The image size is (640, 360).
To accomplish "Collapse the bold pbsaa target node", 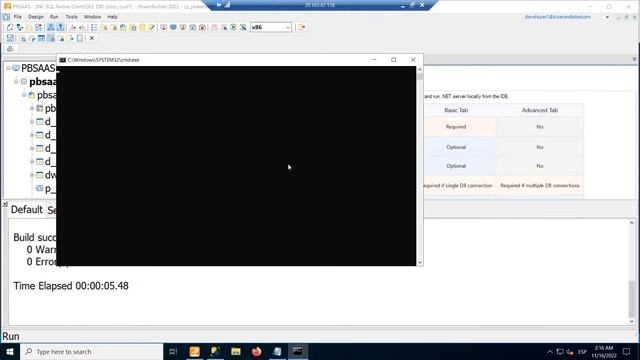I will pyautogui.click(x=16, y=82).
